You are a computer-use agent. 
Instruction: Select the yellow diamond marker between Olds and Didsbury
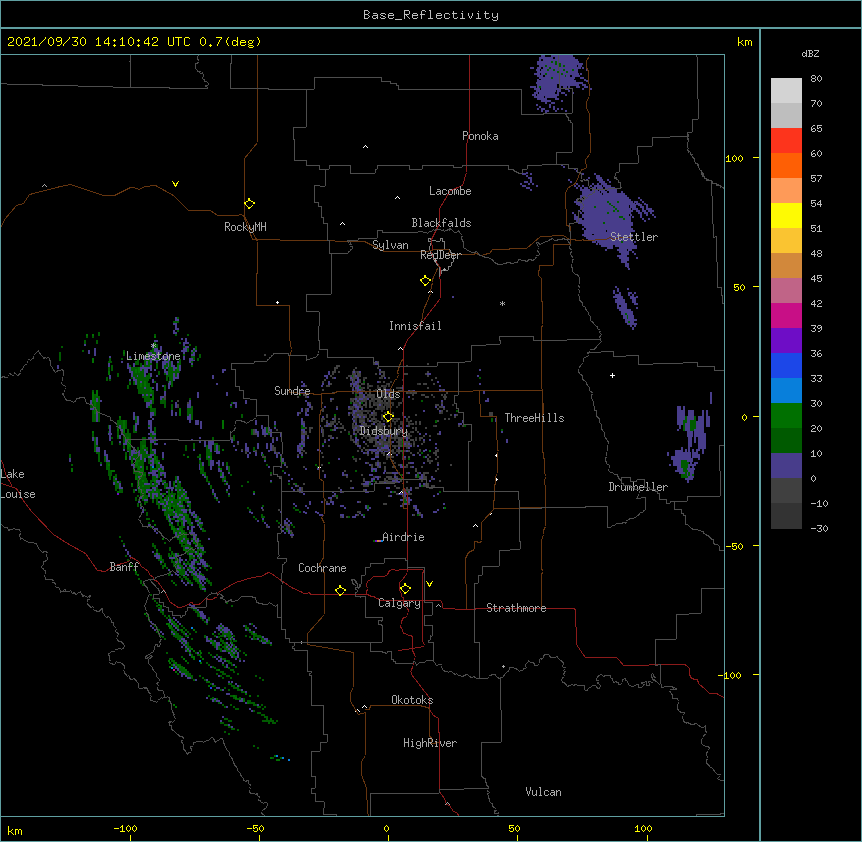pyautogui.click(x=388, y=416)
